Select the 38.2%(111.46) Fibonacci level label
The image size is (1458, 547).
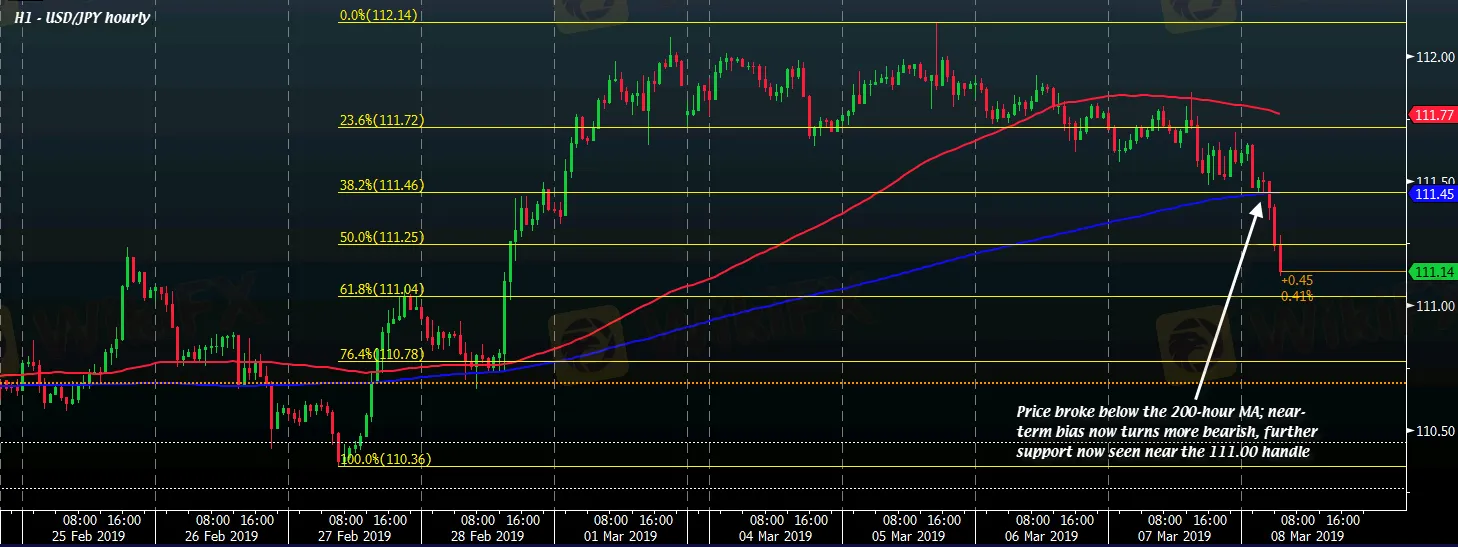click(x=381, y=185)
